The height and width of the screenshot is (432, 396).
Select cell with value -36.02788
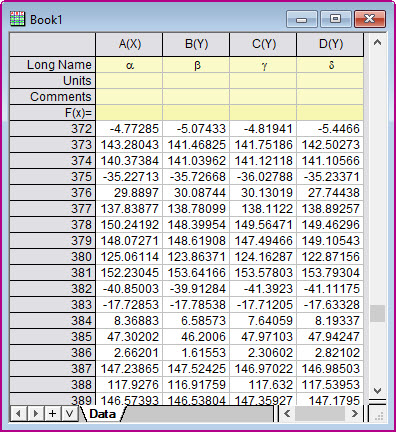tap(263, 177)
